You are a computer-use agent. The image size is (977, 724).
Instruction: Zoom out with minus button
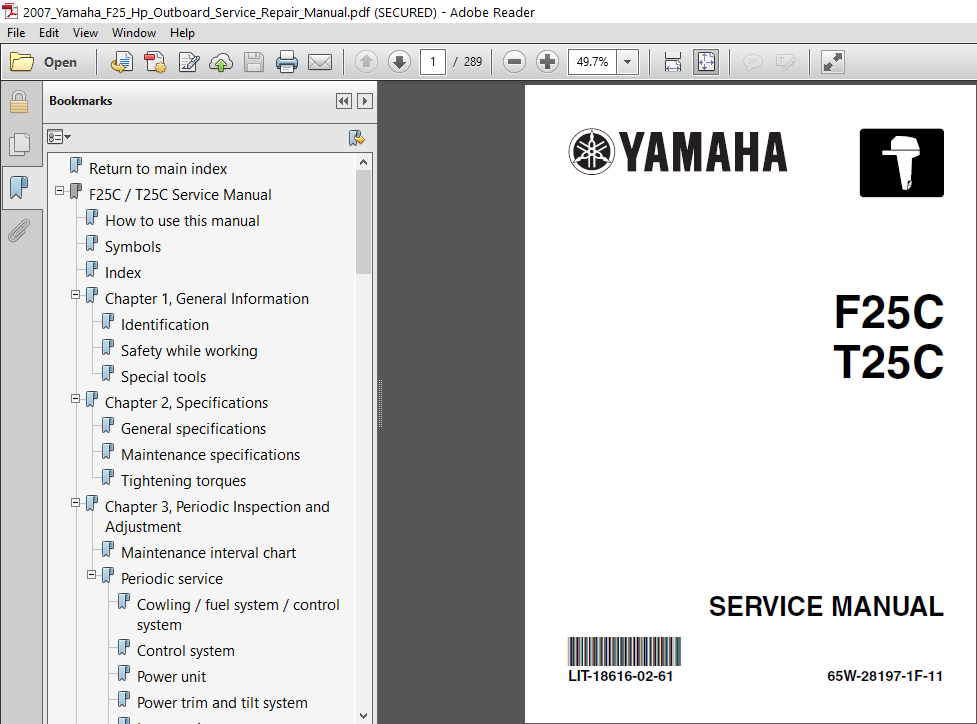[514, 62]
